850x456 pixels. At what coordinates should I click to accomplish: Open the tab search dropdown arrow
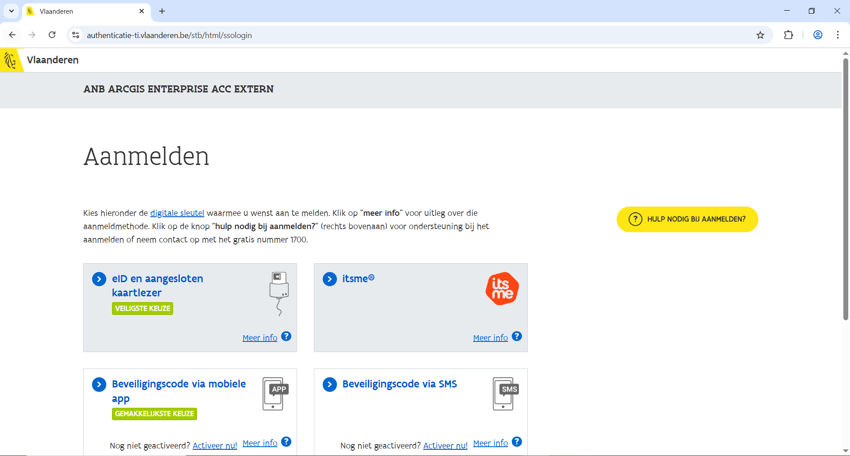click(x=11, y=11)
